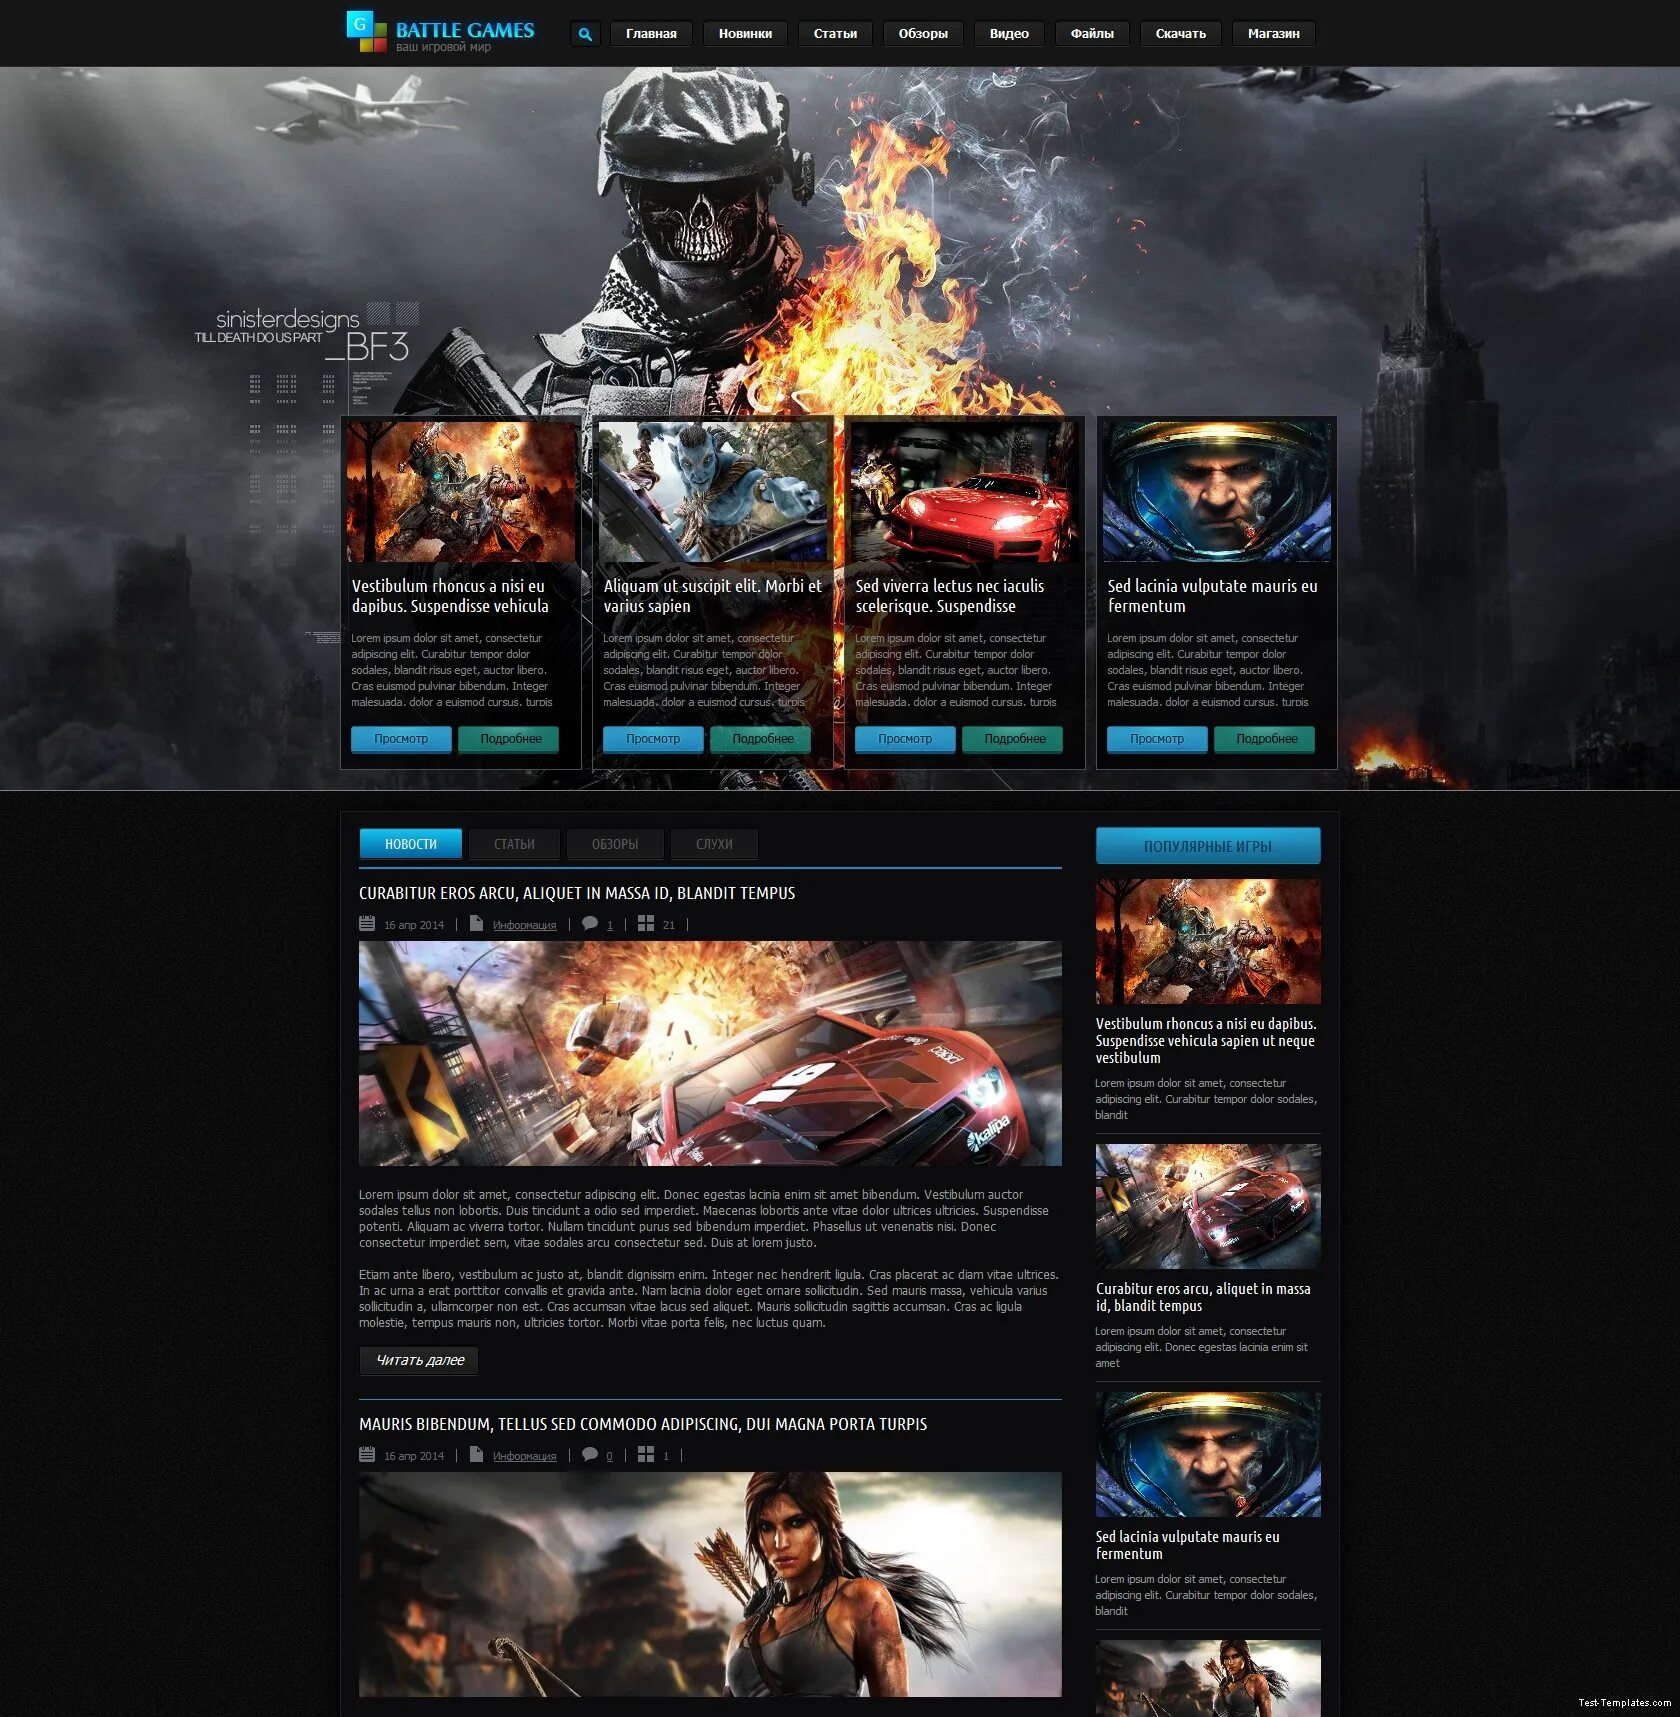Open the racing explosion post image
Screen dimensions: 1680x1717
coord(710,1053)
